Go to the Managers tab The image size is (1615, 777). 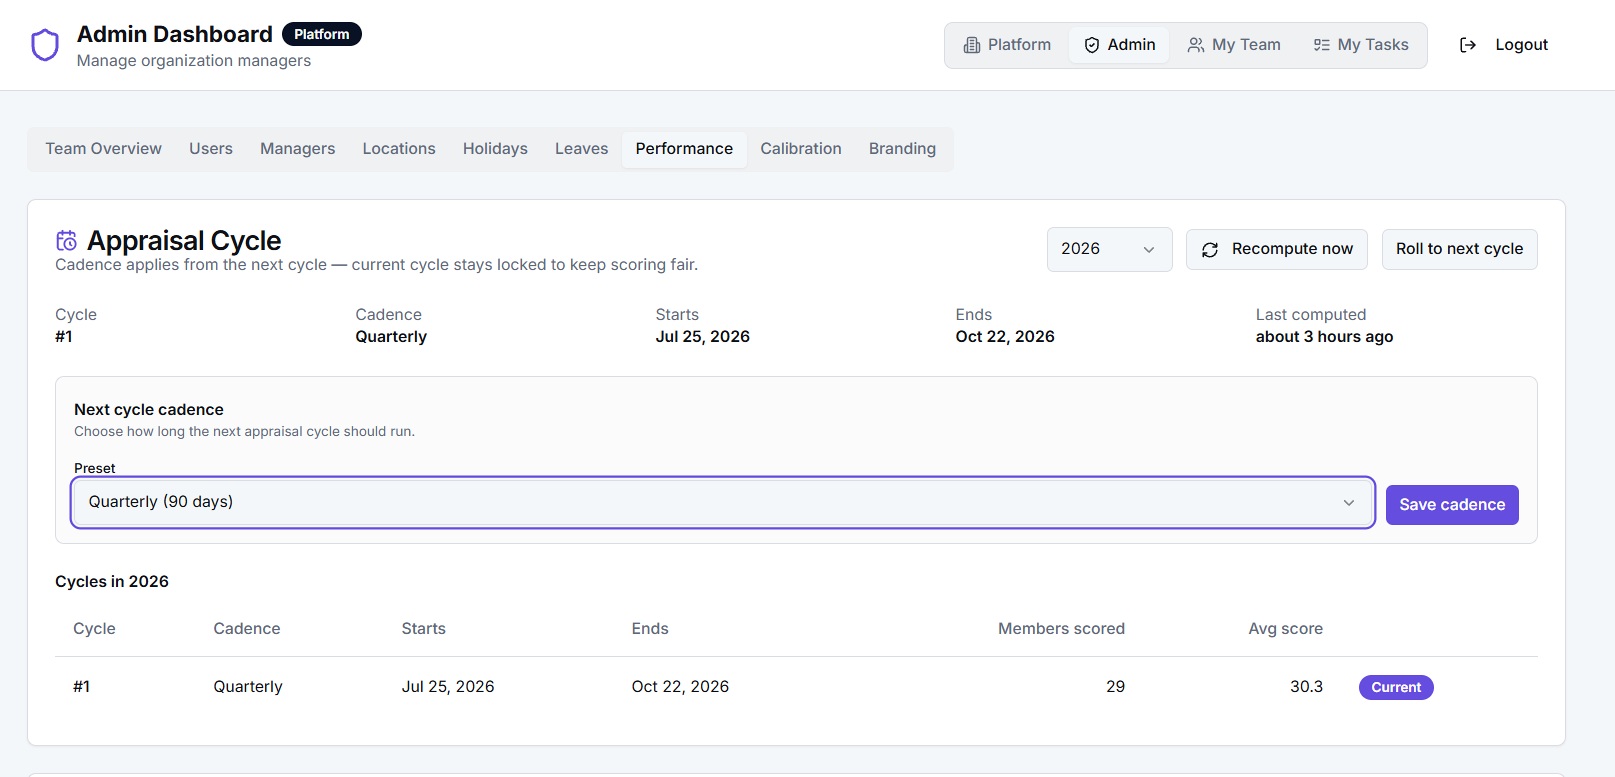298,149
